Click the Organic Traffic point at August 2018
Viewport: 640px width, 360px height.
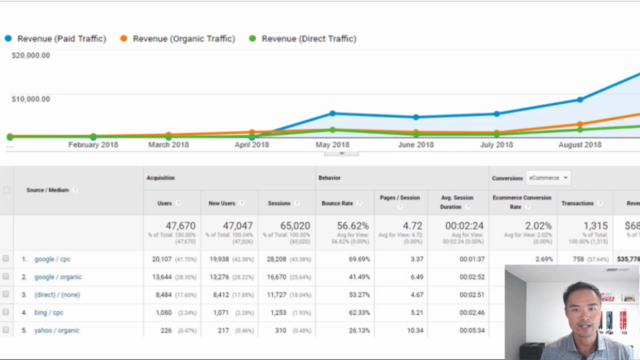tap(580, 124)
